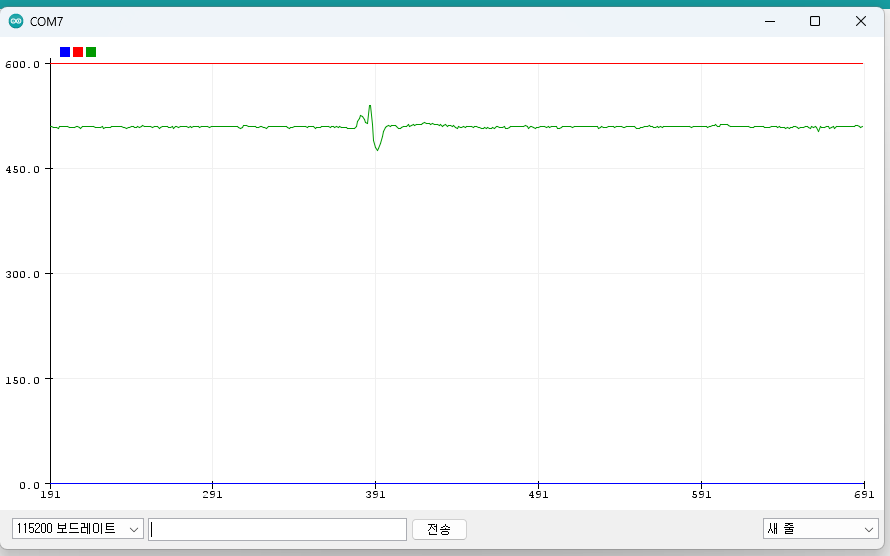The width and height of the screenshot is (890, 556).
Task: Click the 391 x-axis label
Action: point(375,495)
